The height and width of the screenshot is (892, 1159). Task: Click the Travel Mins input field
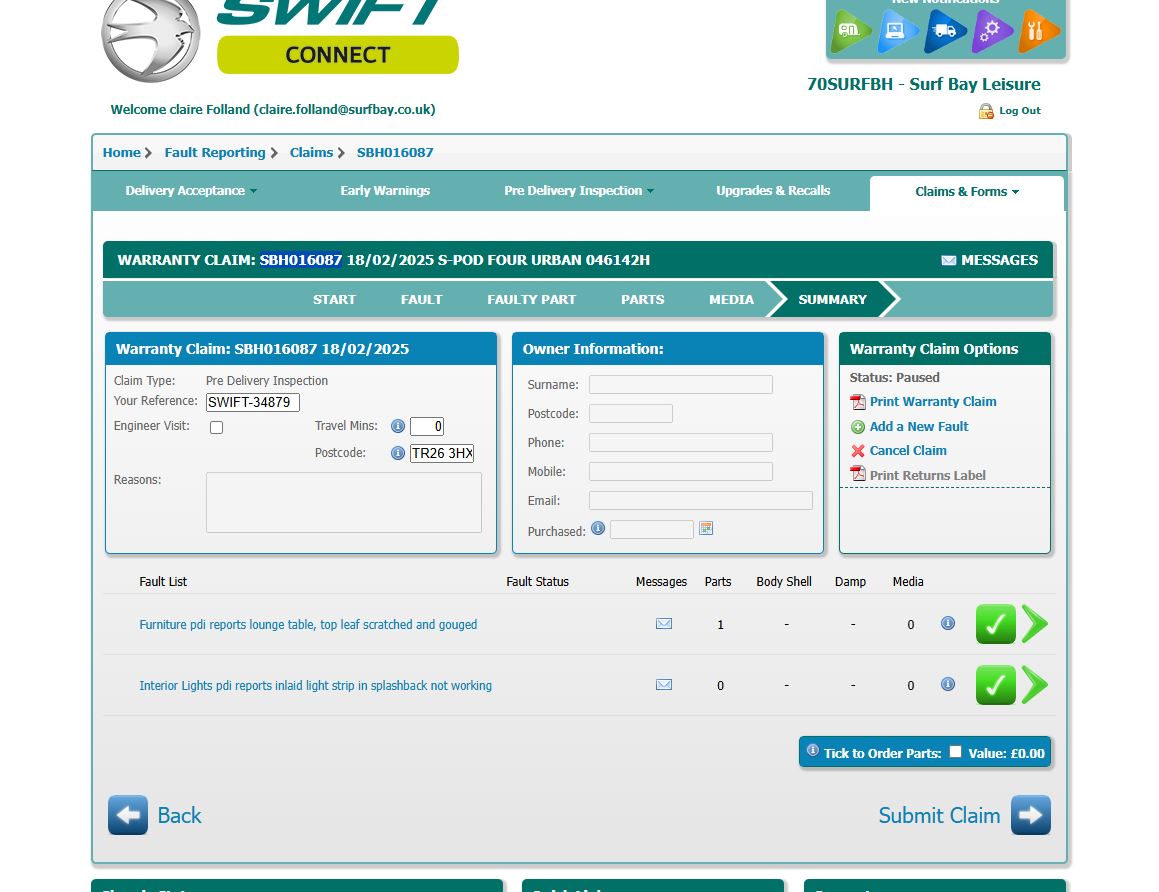coord(426,426)
